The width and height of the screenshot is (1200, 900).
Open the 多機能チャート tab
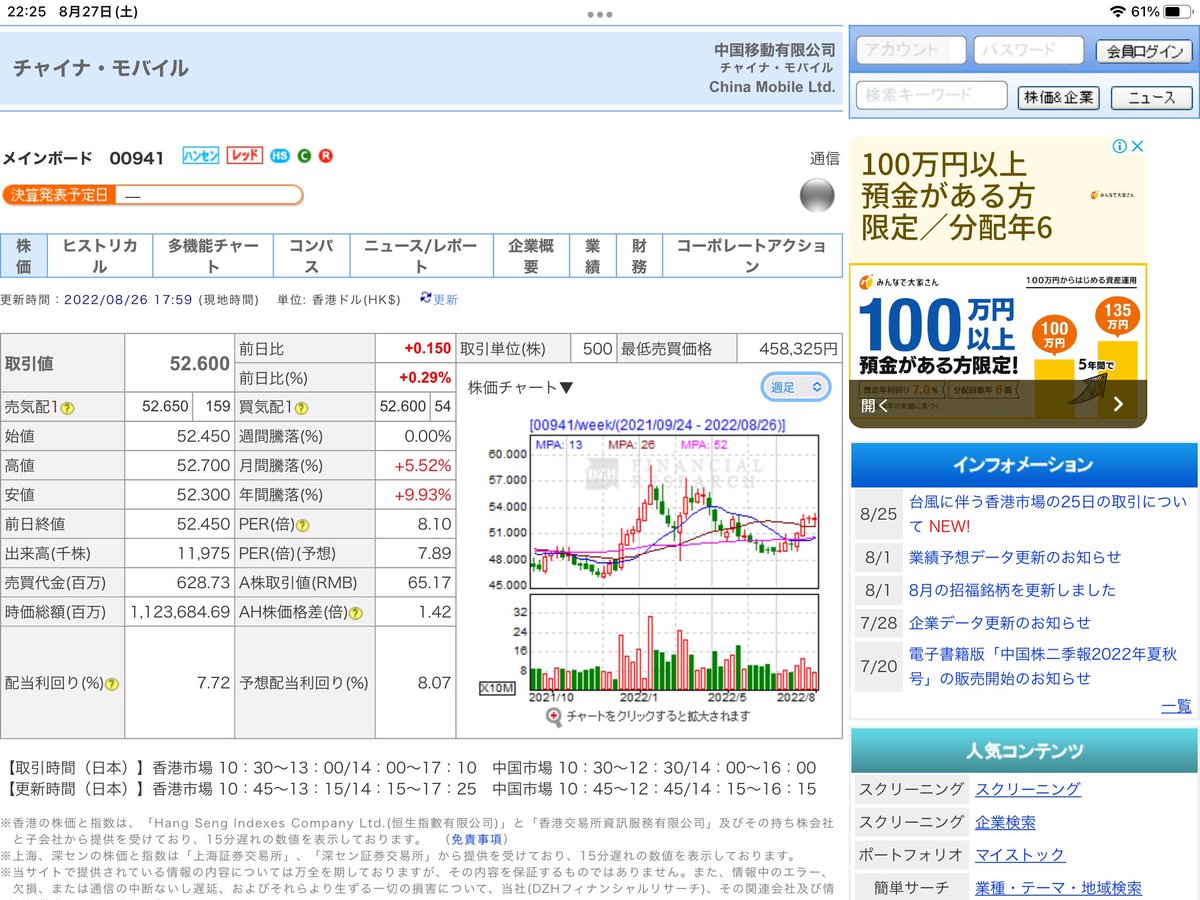[x=213, y=256]
